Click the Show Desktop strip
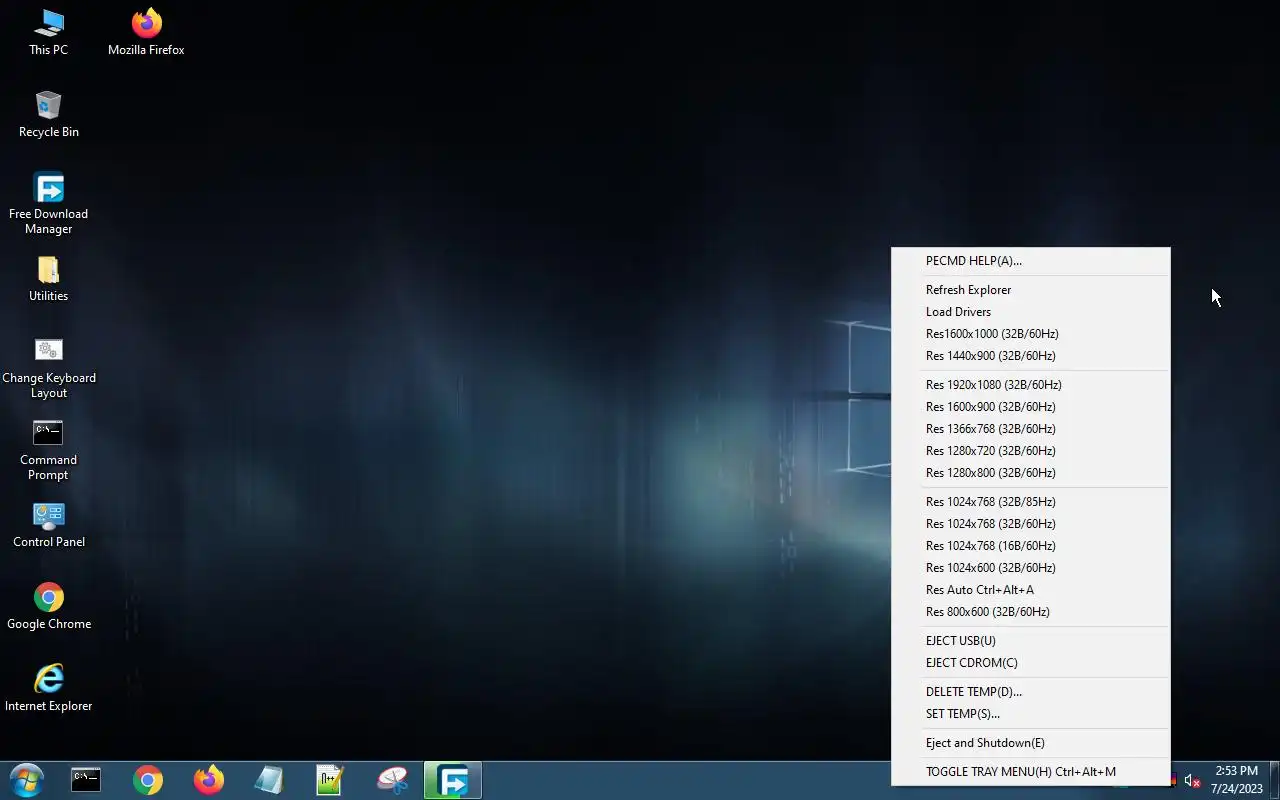The image size is (1280, 800). 1275,780
